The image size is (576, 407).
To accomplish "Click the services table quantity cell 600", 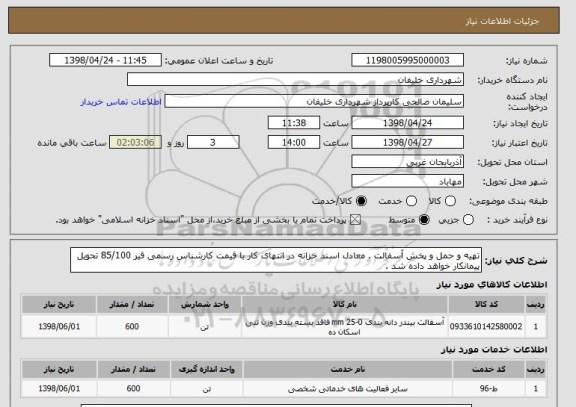I will click(133, 388).
